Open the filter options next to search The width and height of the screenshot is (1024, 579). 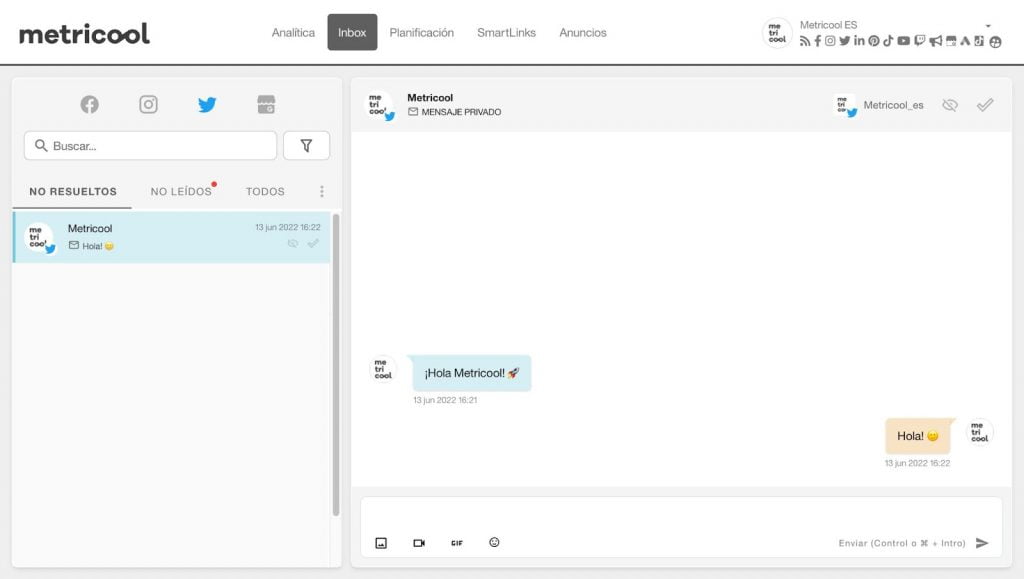[306, 146]
